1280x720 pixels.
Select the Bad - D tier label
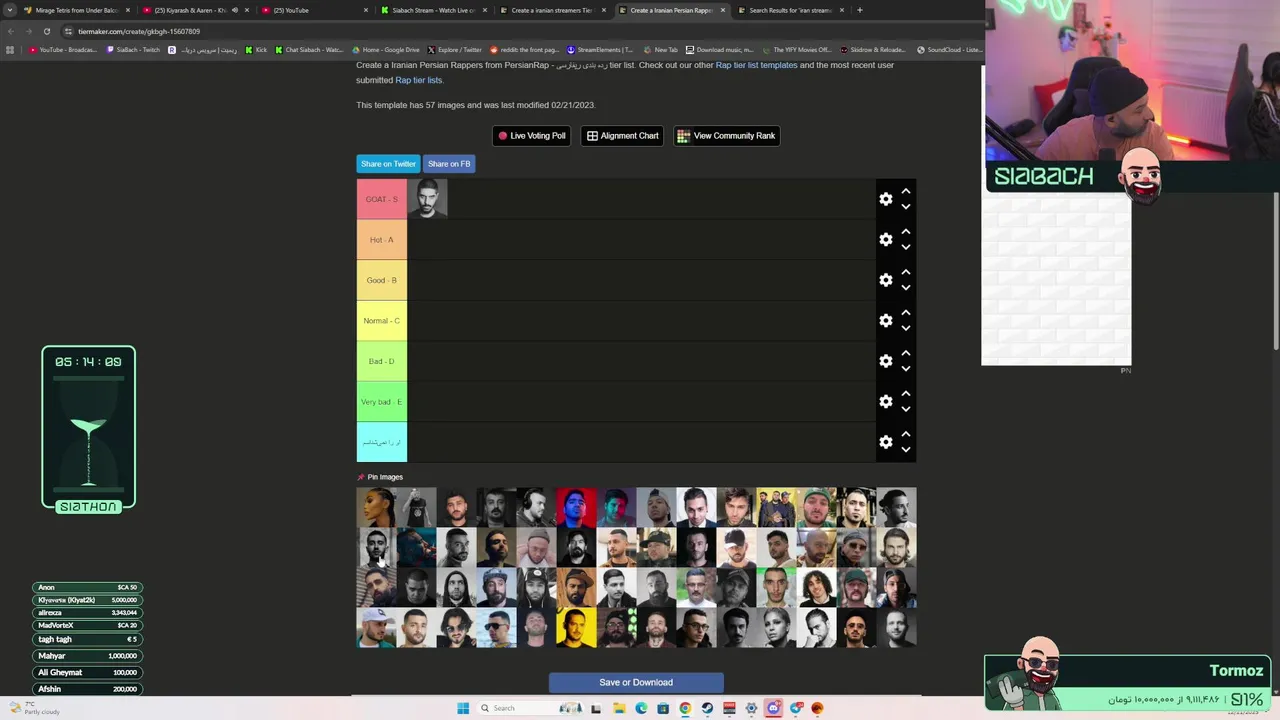click(x=381, y=361)
